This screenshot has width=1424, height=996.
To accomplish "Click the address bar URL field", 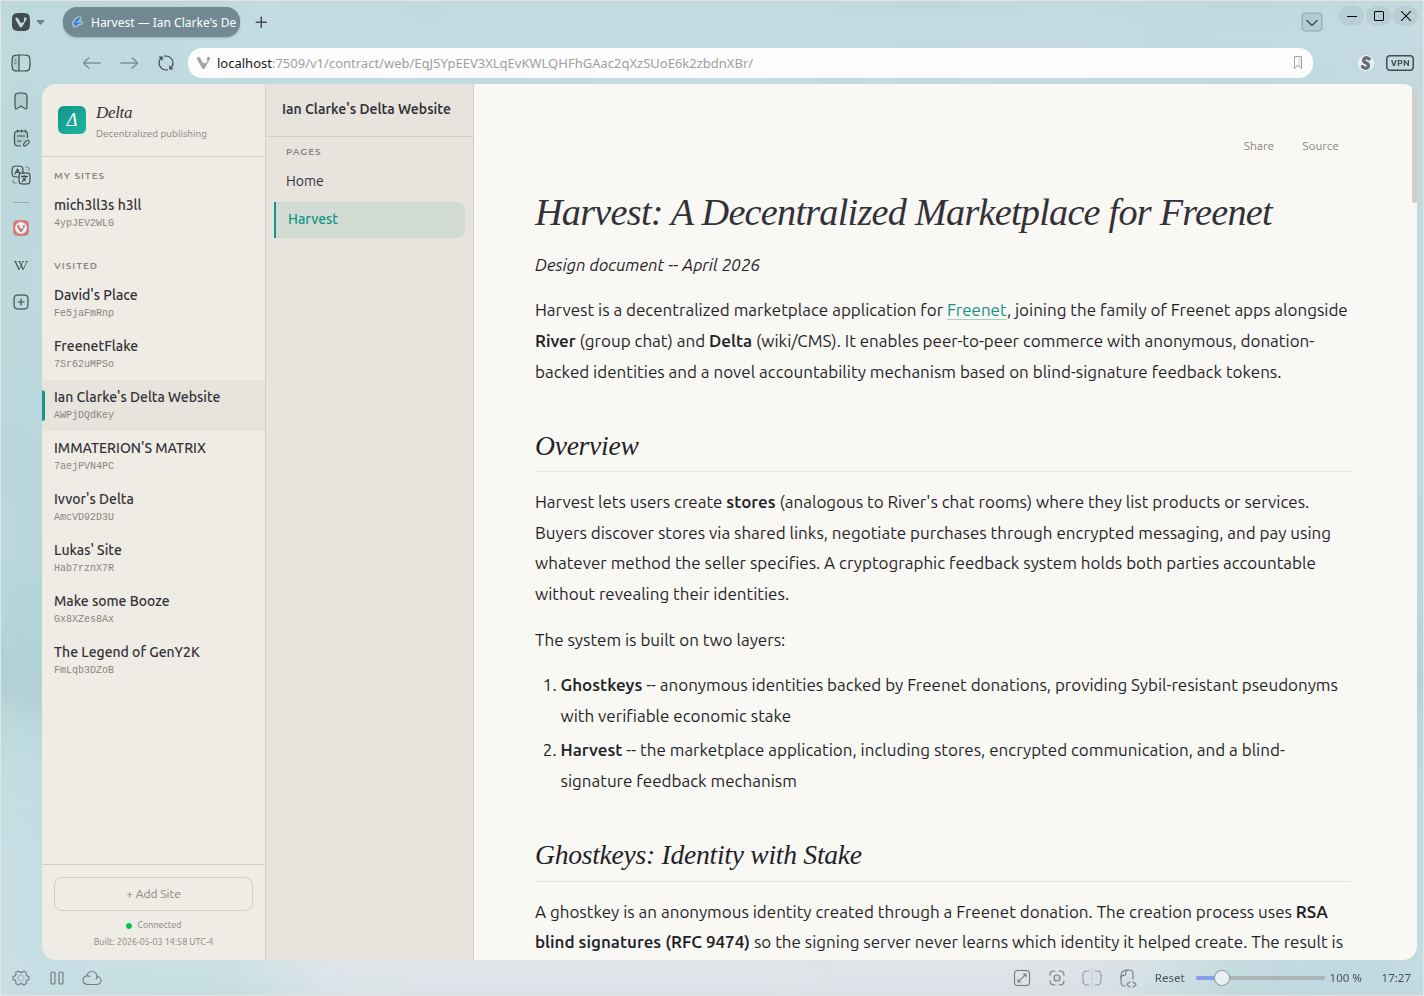I will point(750,63).
